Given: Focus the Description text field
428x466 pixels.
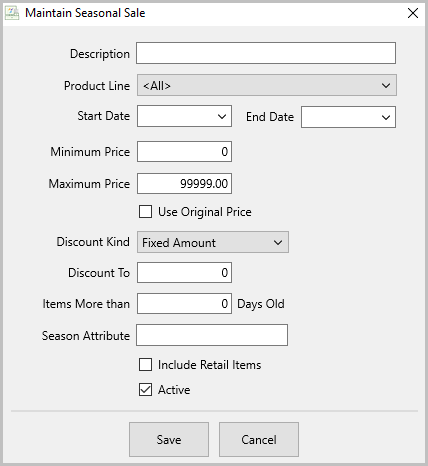Looking at the screenshot, I should (x=266, y=53).
